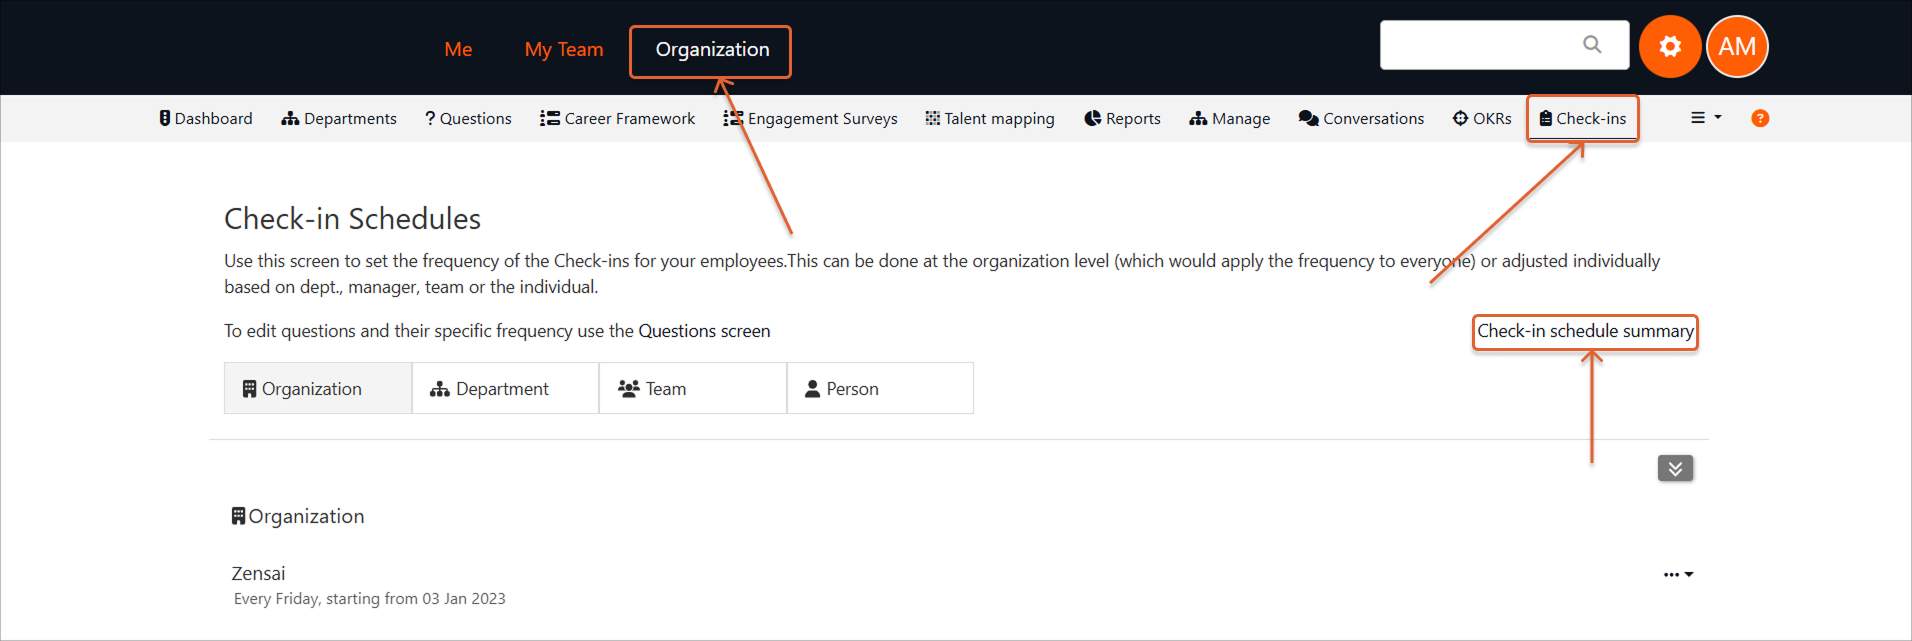Open the Manage menu item

(1229, 118)
